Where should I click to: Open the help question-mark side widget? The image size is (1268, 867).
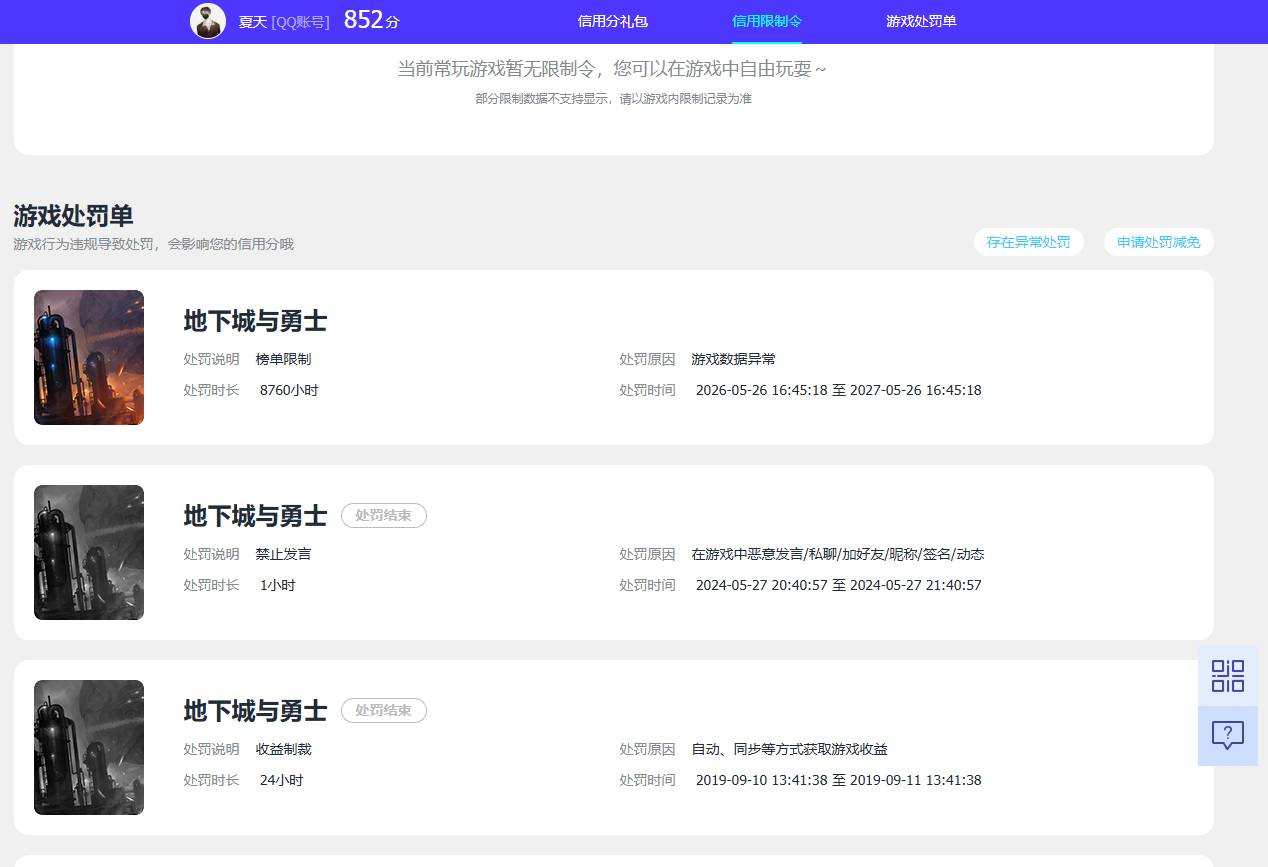1228,736
